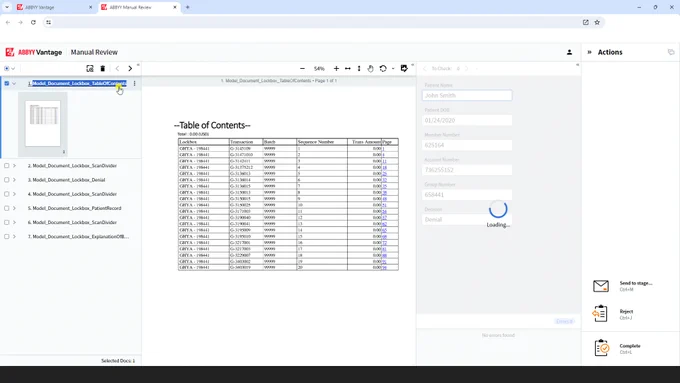This screenshot has width=680, height=383.
Task: Click Group Number field 658441
Action: pyautogui.click(x=467, y=195)
